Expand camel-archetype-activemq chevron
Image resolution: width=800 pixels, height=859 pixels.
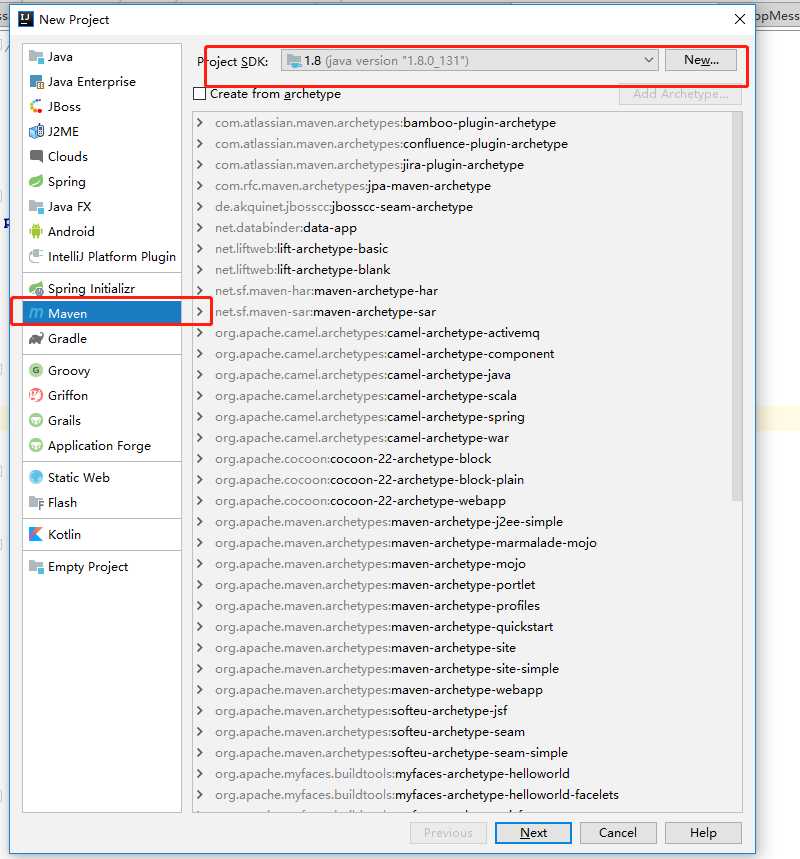point(200,333)
